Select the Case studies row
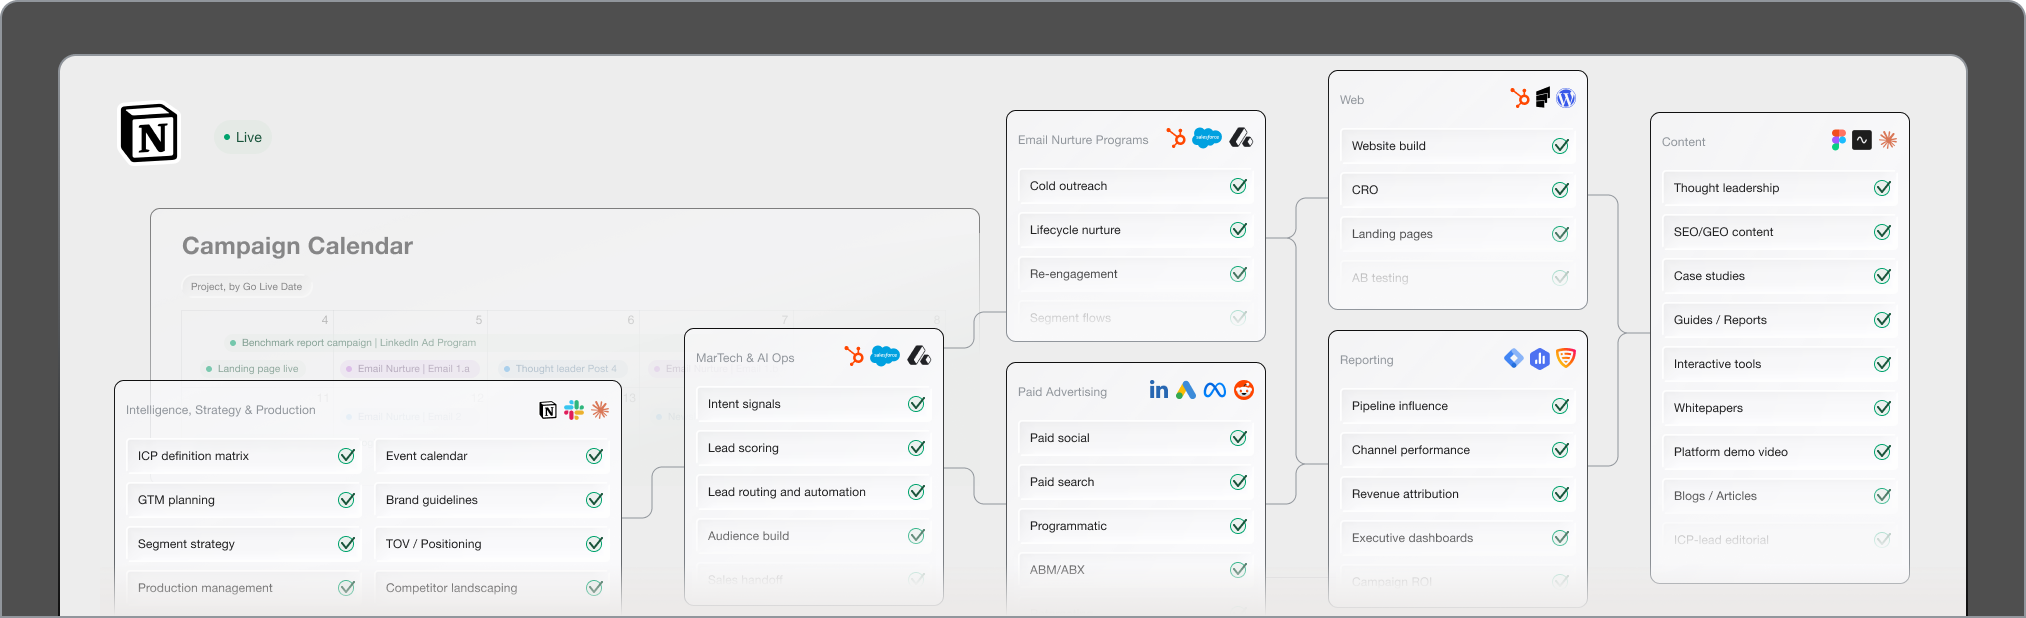Viewport: 2026px width, 618px height. point(1780,276)
